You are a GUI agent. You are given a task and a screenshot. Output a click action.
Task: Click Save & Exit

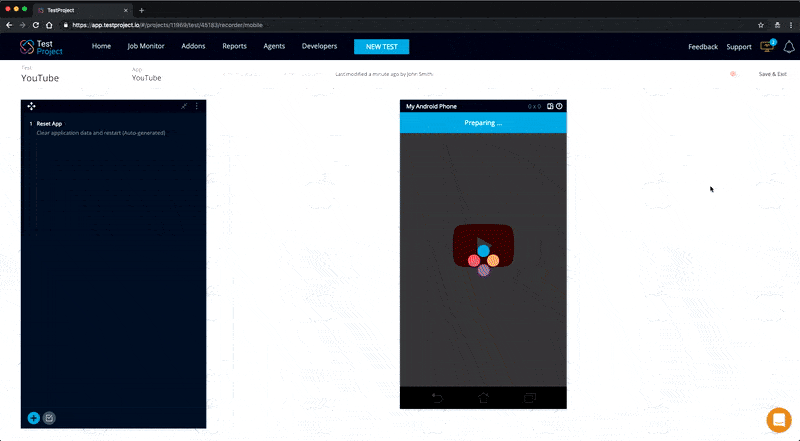tap(772, 74)
